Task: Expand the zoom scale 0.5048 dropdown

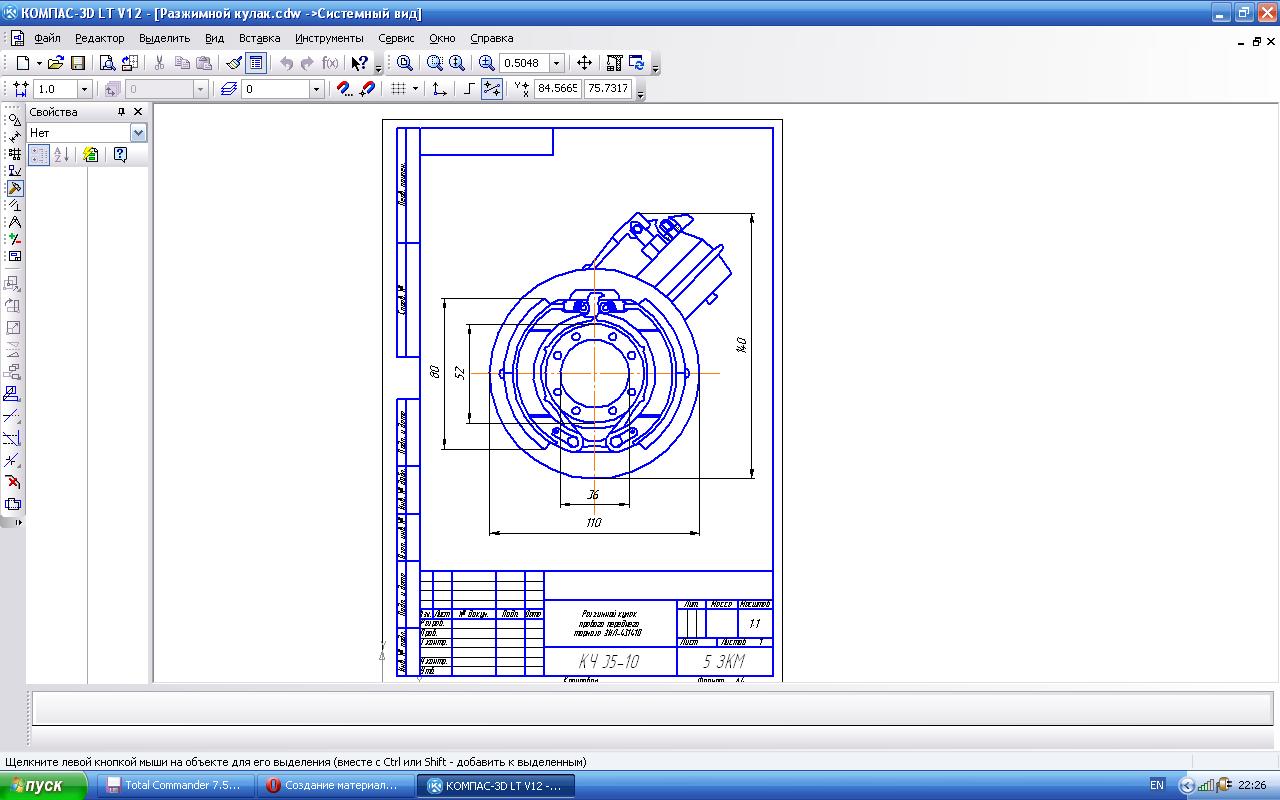Action: tap(557, 63)
